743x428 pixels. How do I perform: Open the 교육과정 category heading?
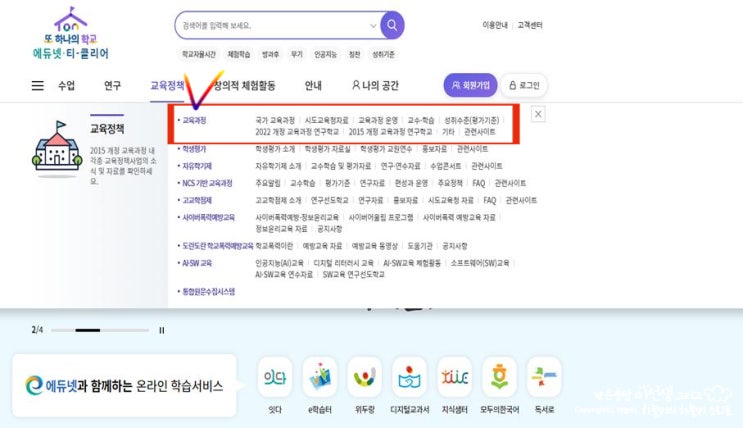tap(194, 120)
